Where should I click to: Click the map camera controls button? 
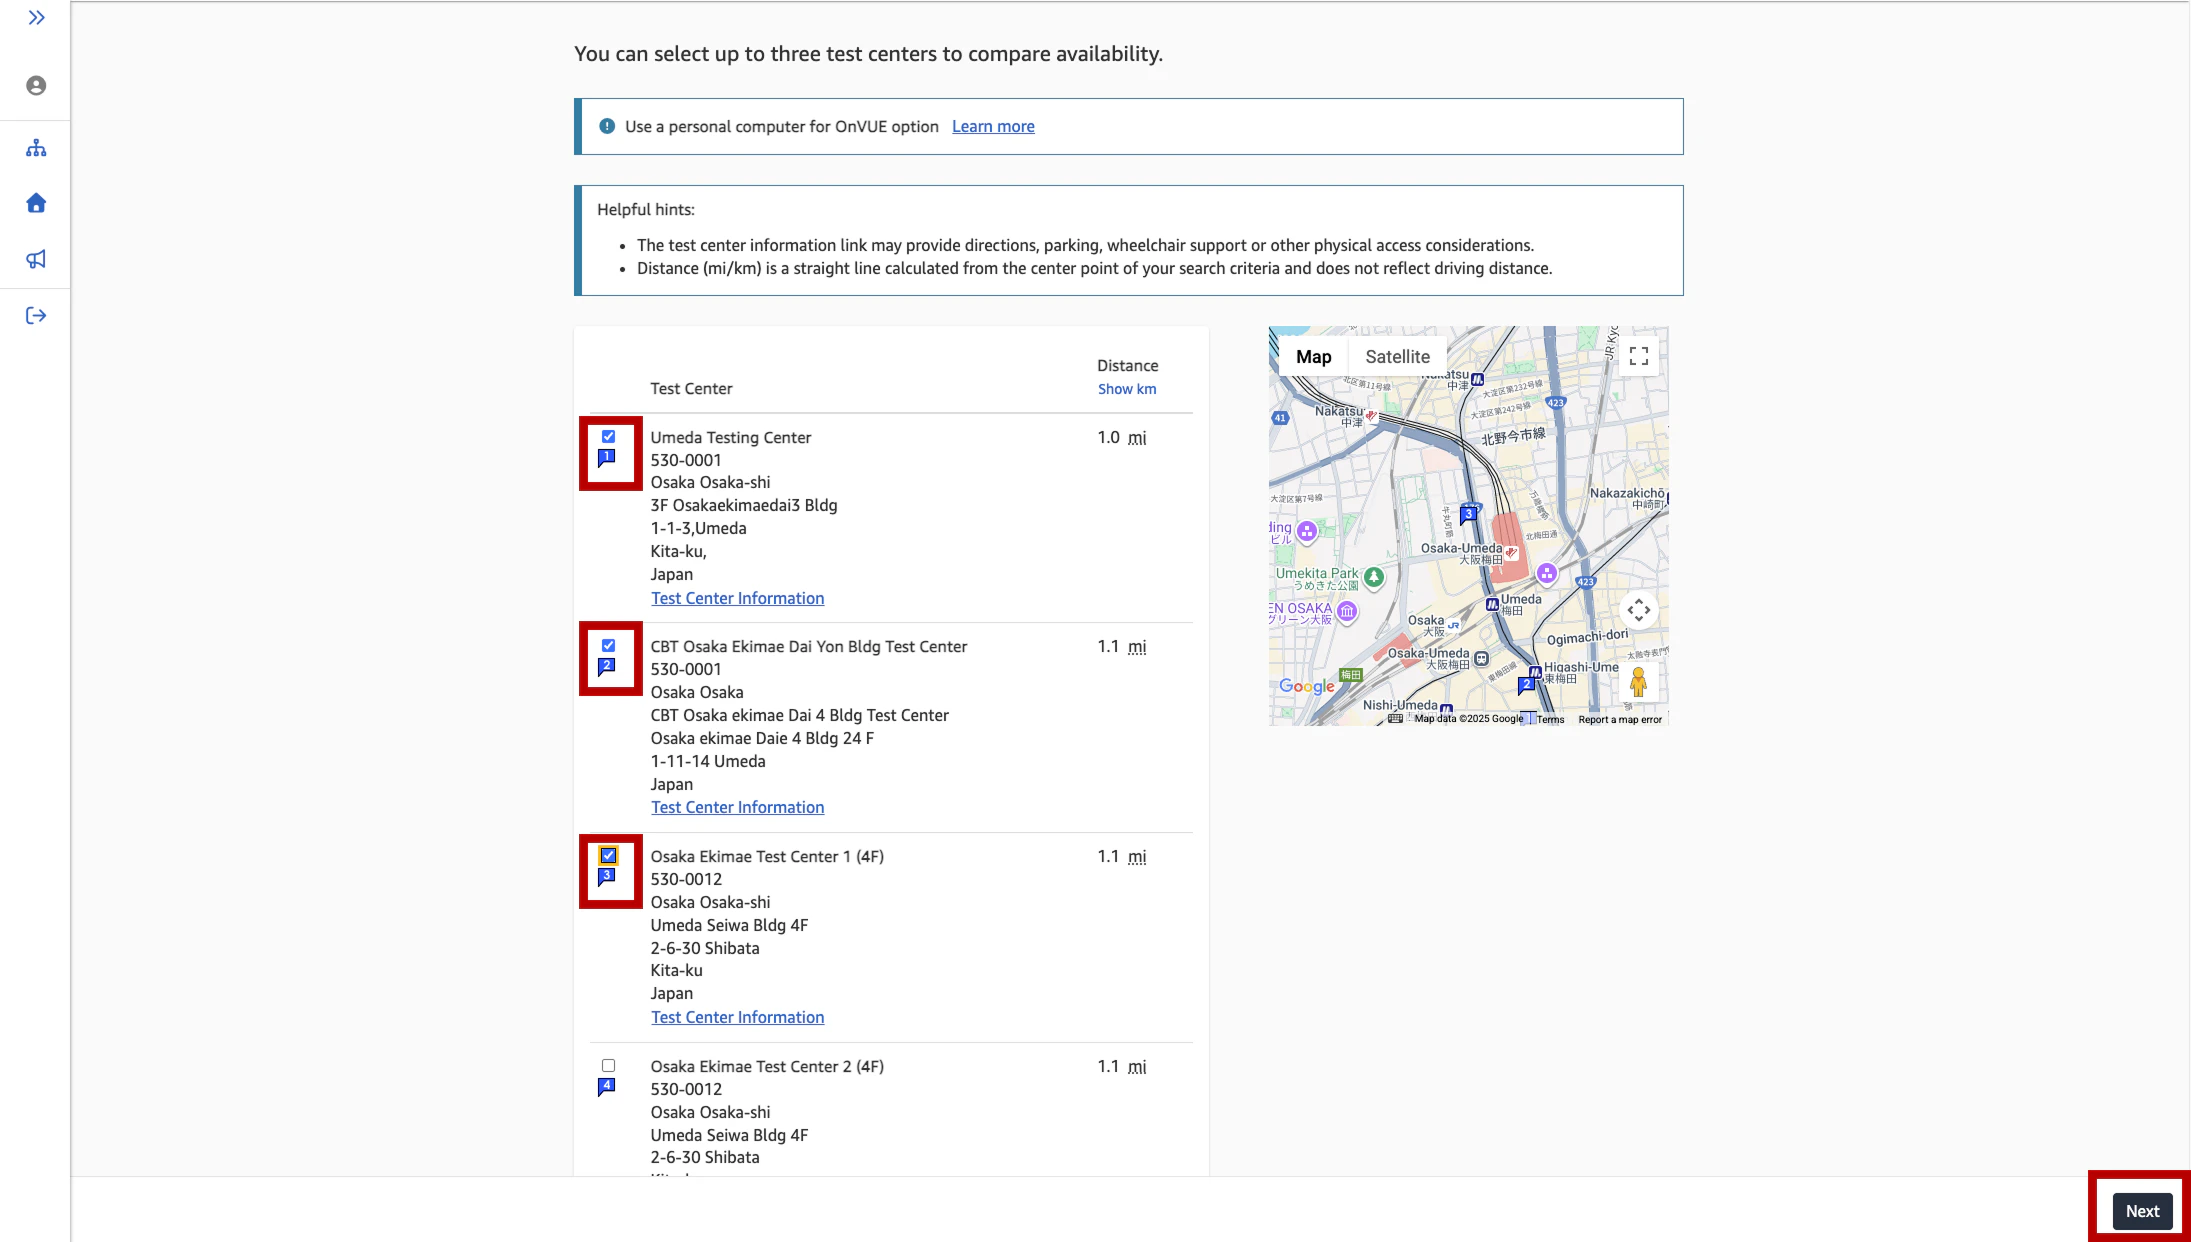[x=1639, y=610]
